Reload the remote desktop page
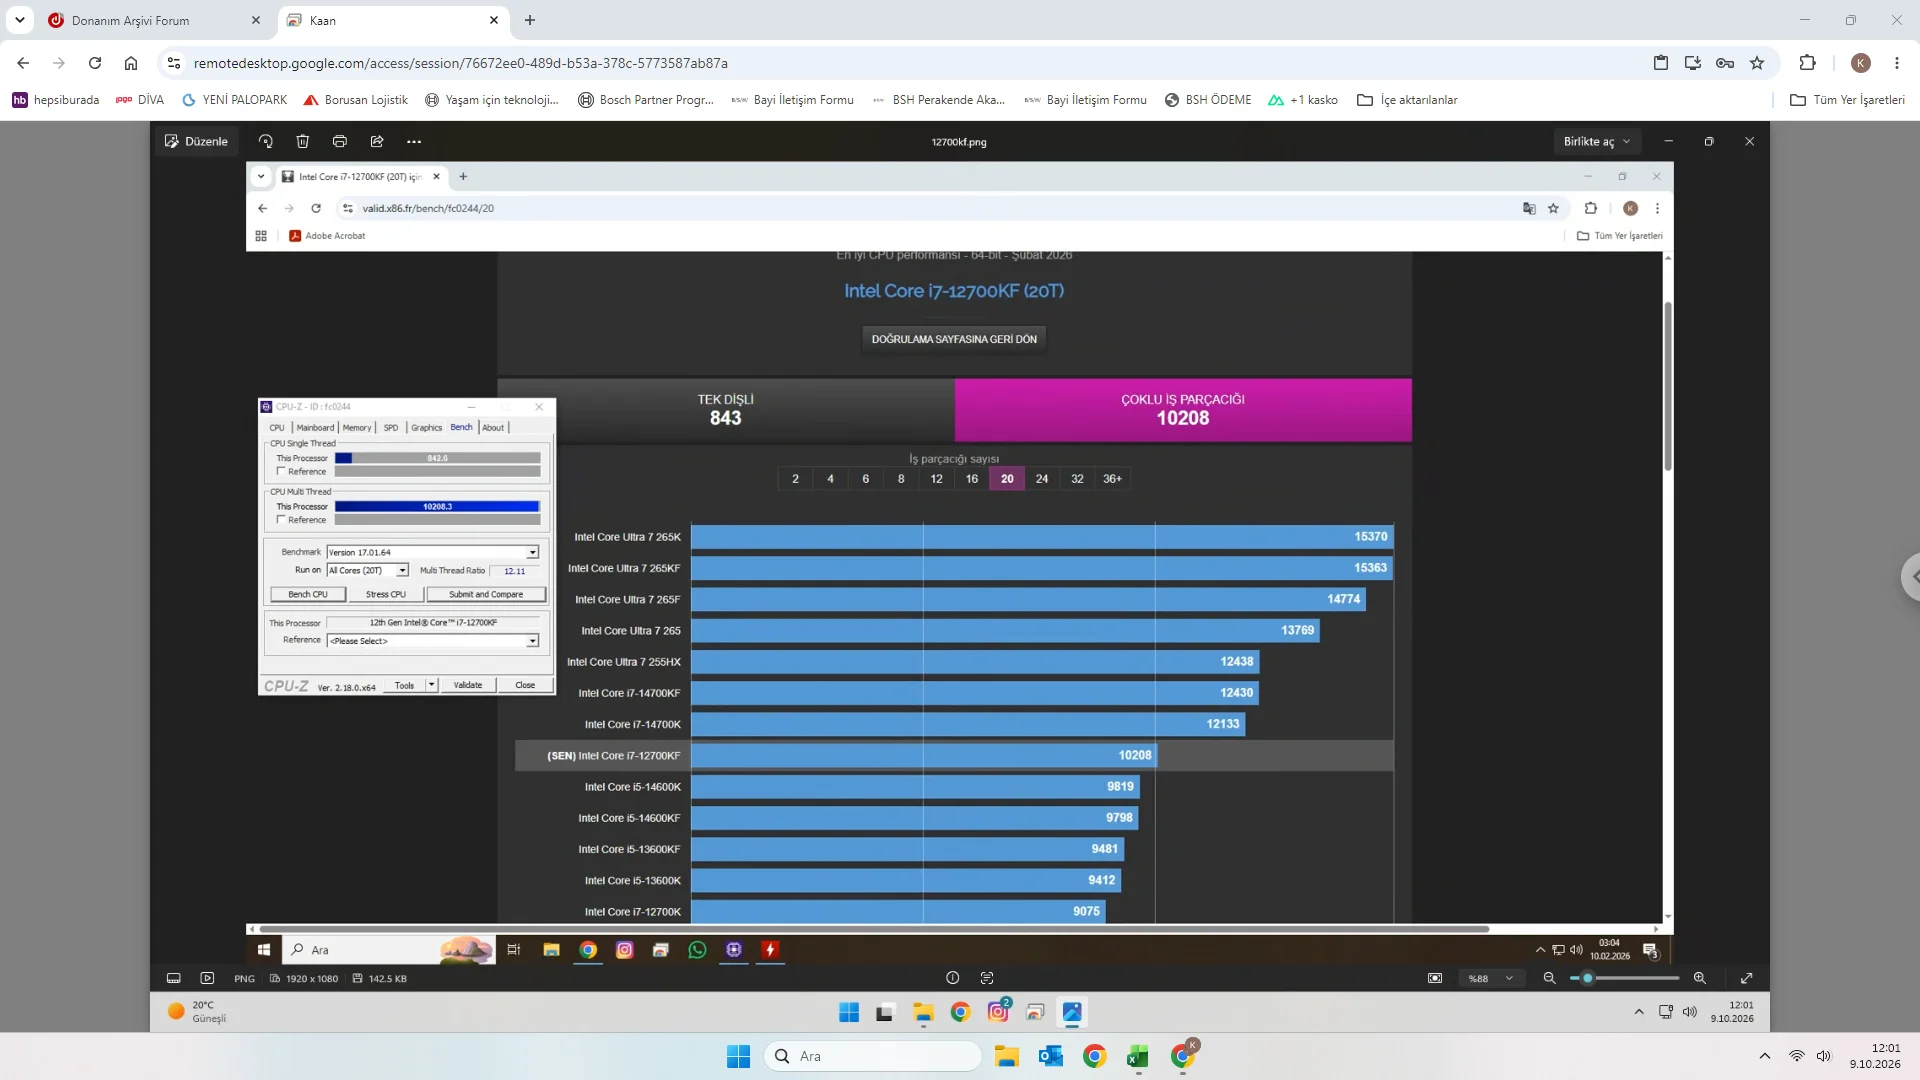This screenshot has width=1920, height=1080. pos(95,63)
